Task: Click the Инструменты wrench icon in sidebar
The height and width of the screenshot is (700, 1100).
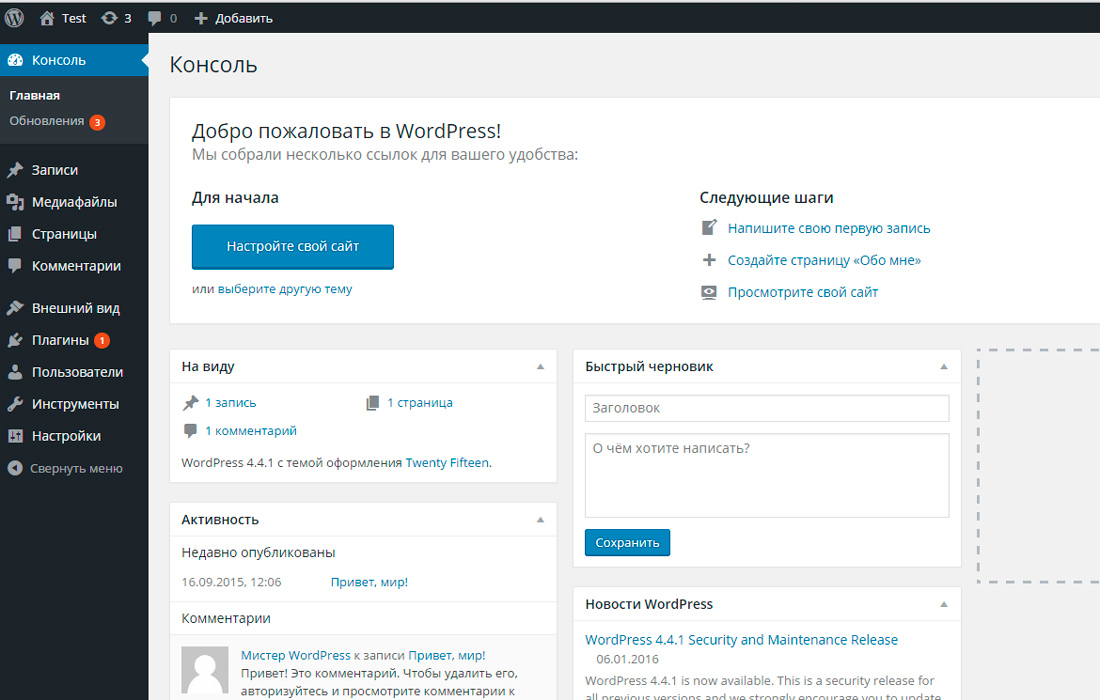Action: pyautogui.click(x=15, y=404)
